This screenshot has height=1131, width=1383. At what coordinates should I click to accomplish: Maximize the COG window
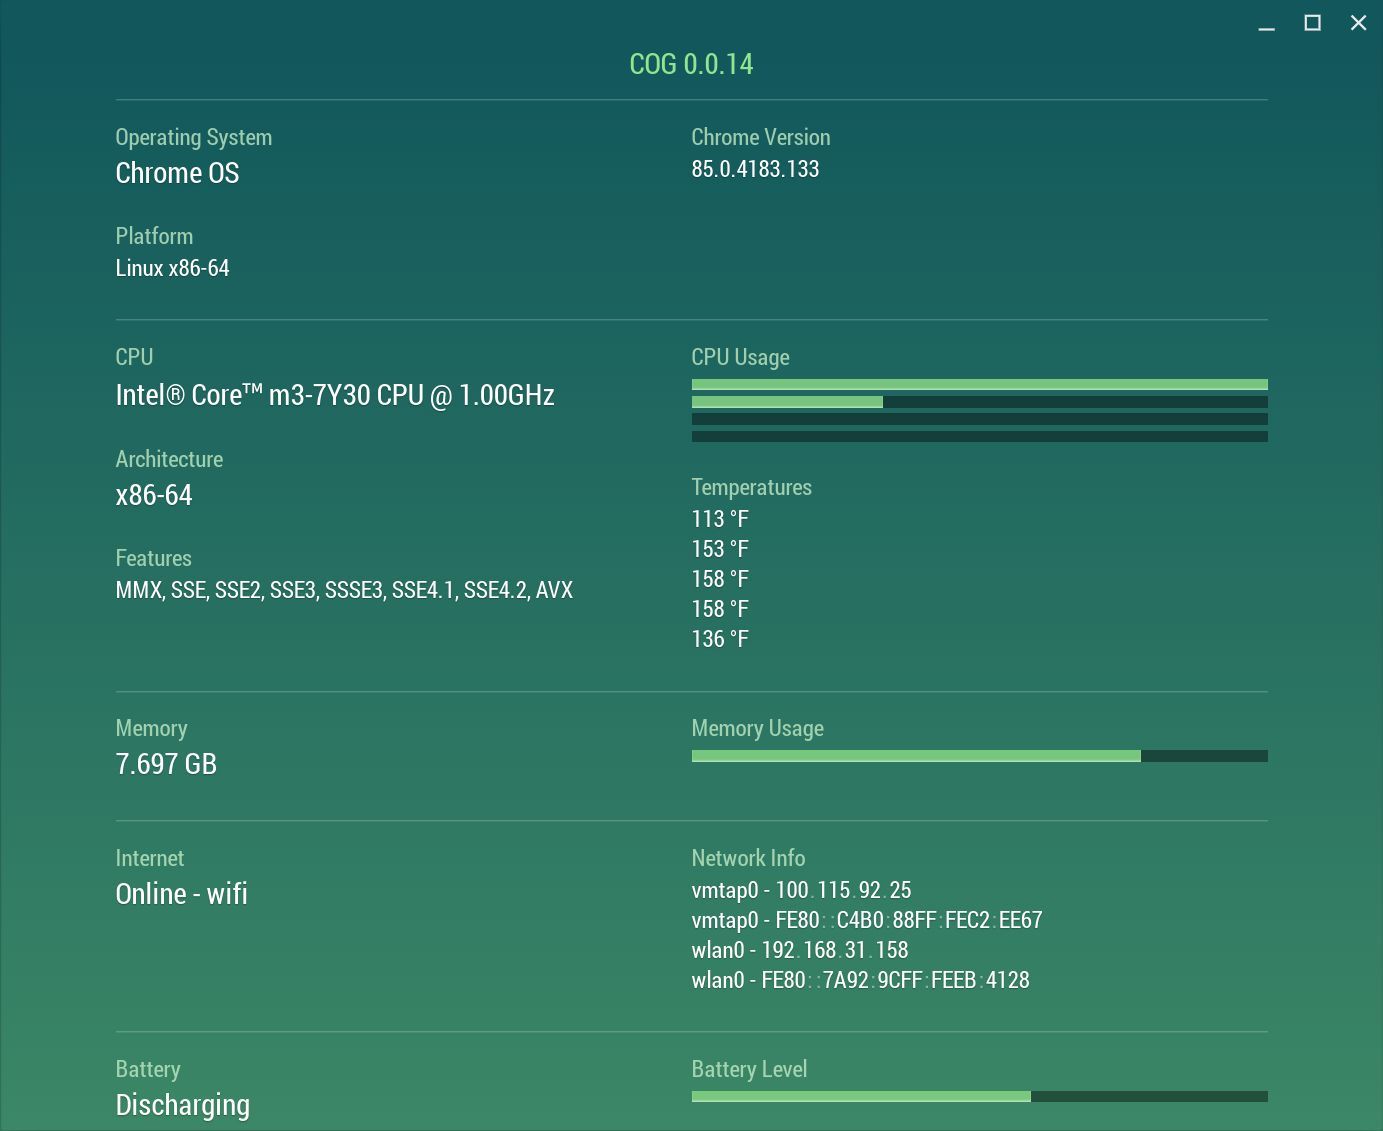(x=1312, y=23)
